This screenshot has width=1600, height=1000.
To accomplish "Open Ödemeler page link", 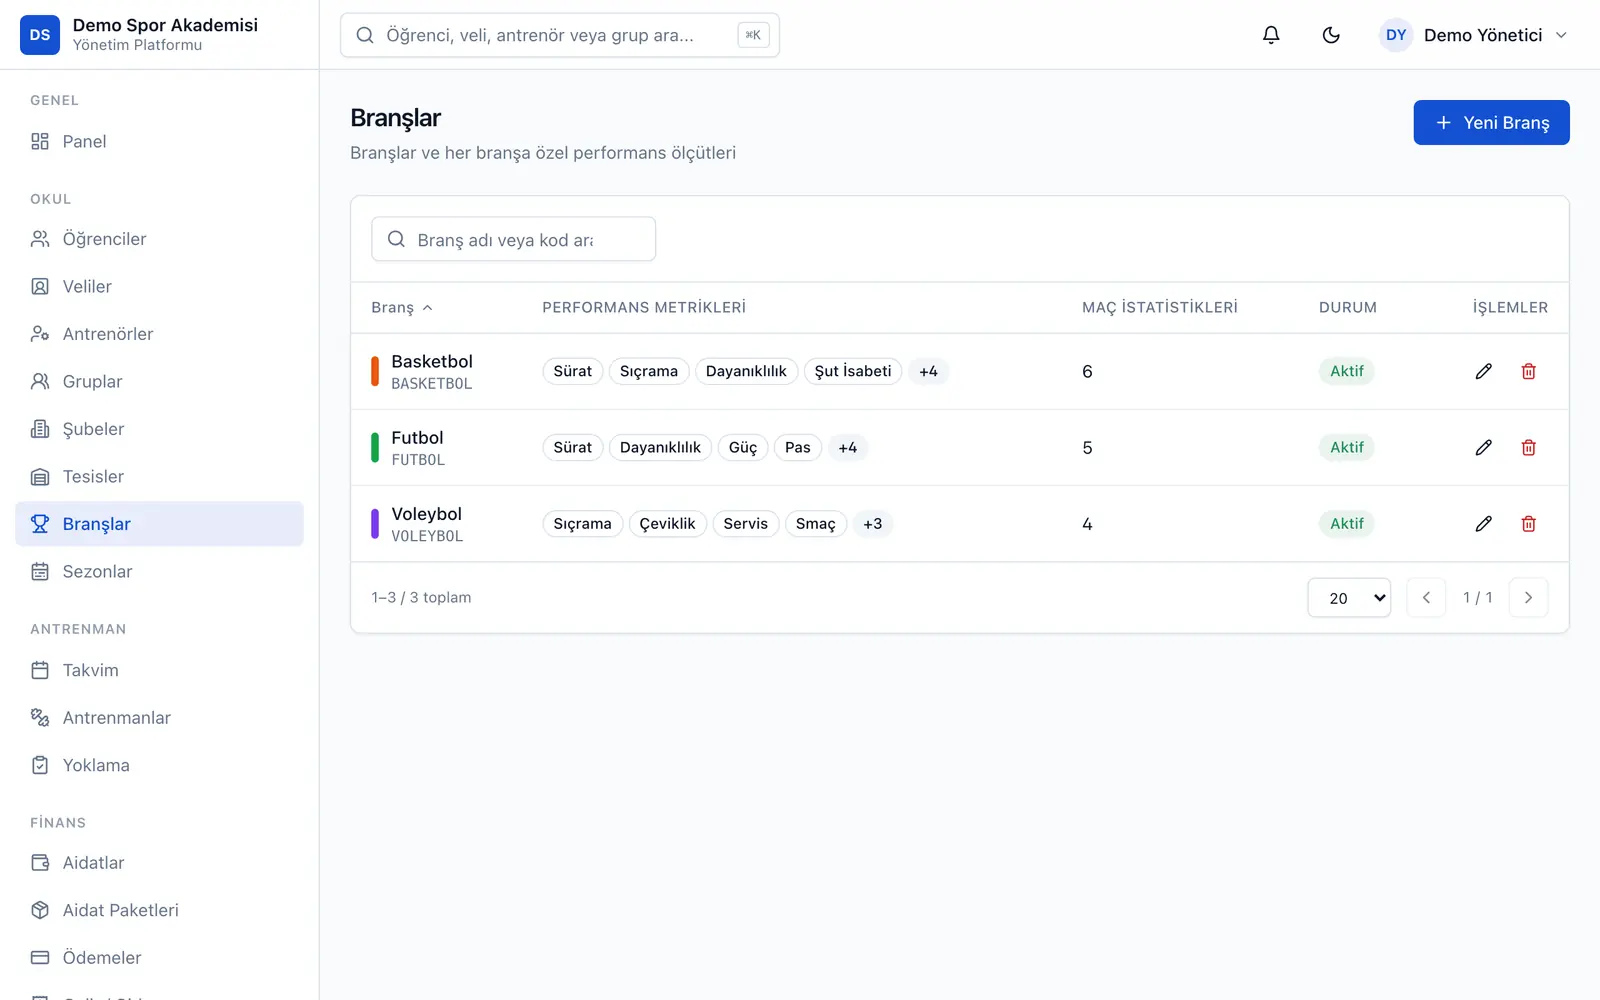I will (159, 958).
